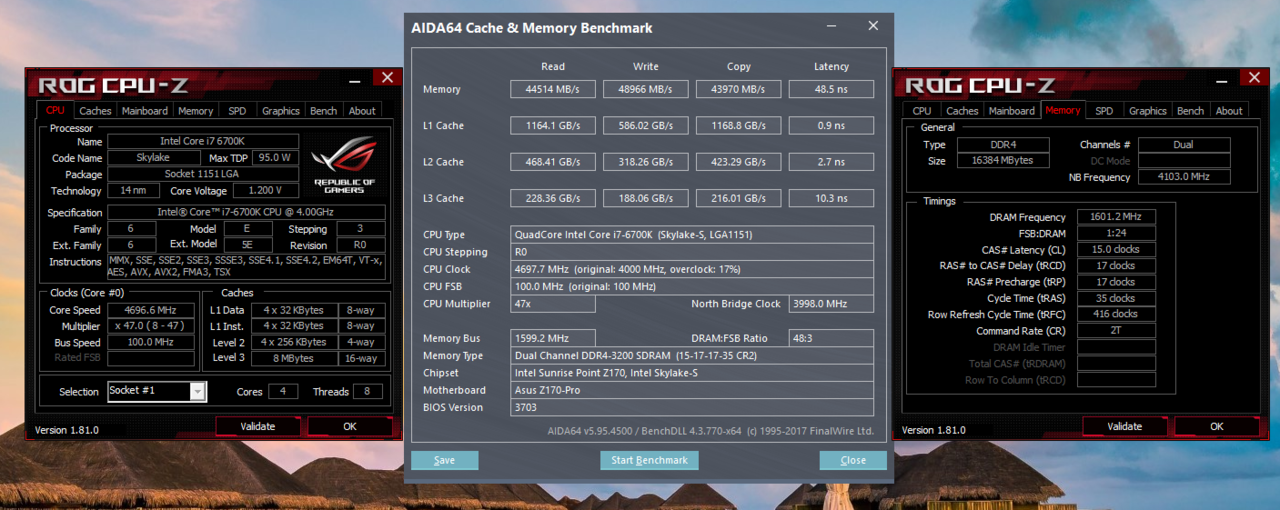The height and width of the screenshot is (510, 1280).
Task: Open About tab in right CPU-Z window
Action: tap(1229, 111)
